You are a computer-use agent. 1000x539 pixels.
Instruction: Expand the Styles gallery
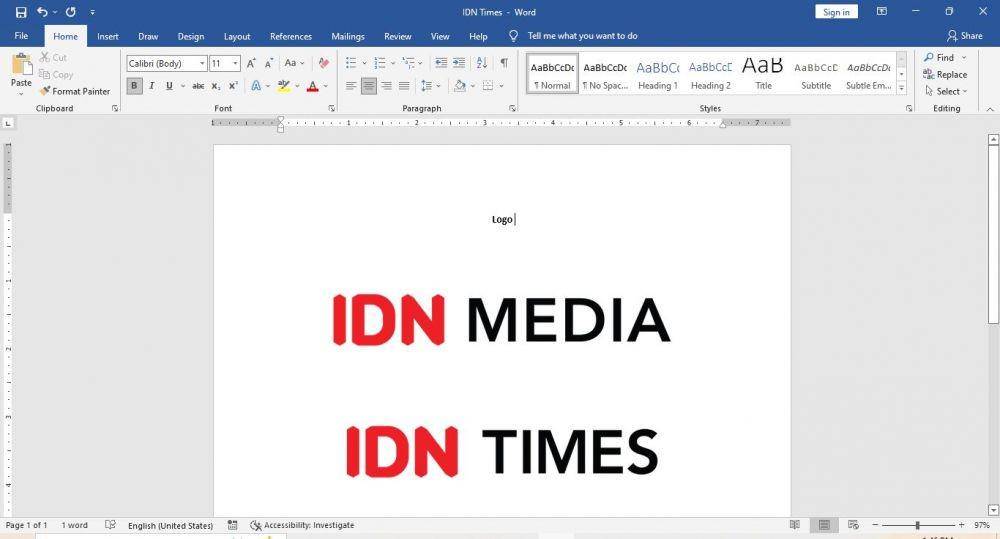click(901, 89)
